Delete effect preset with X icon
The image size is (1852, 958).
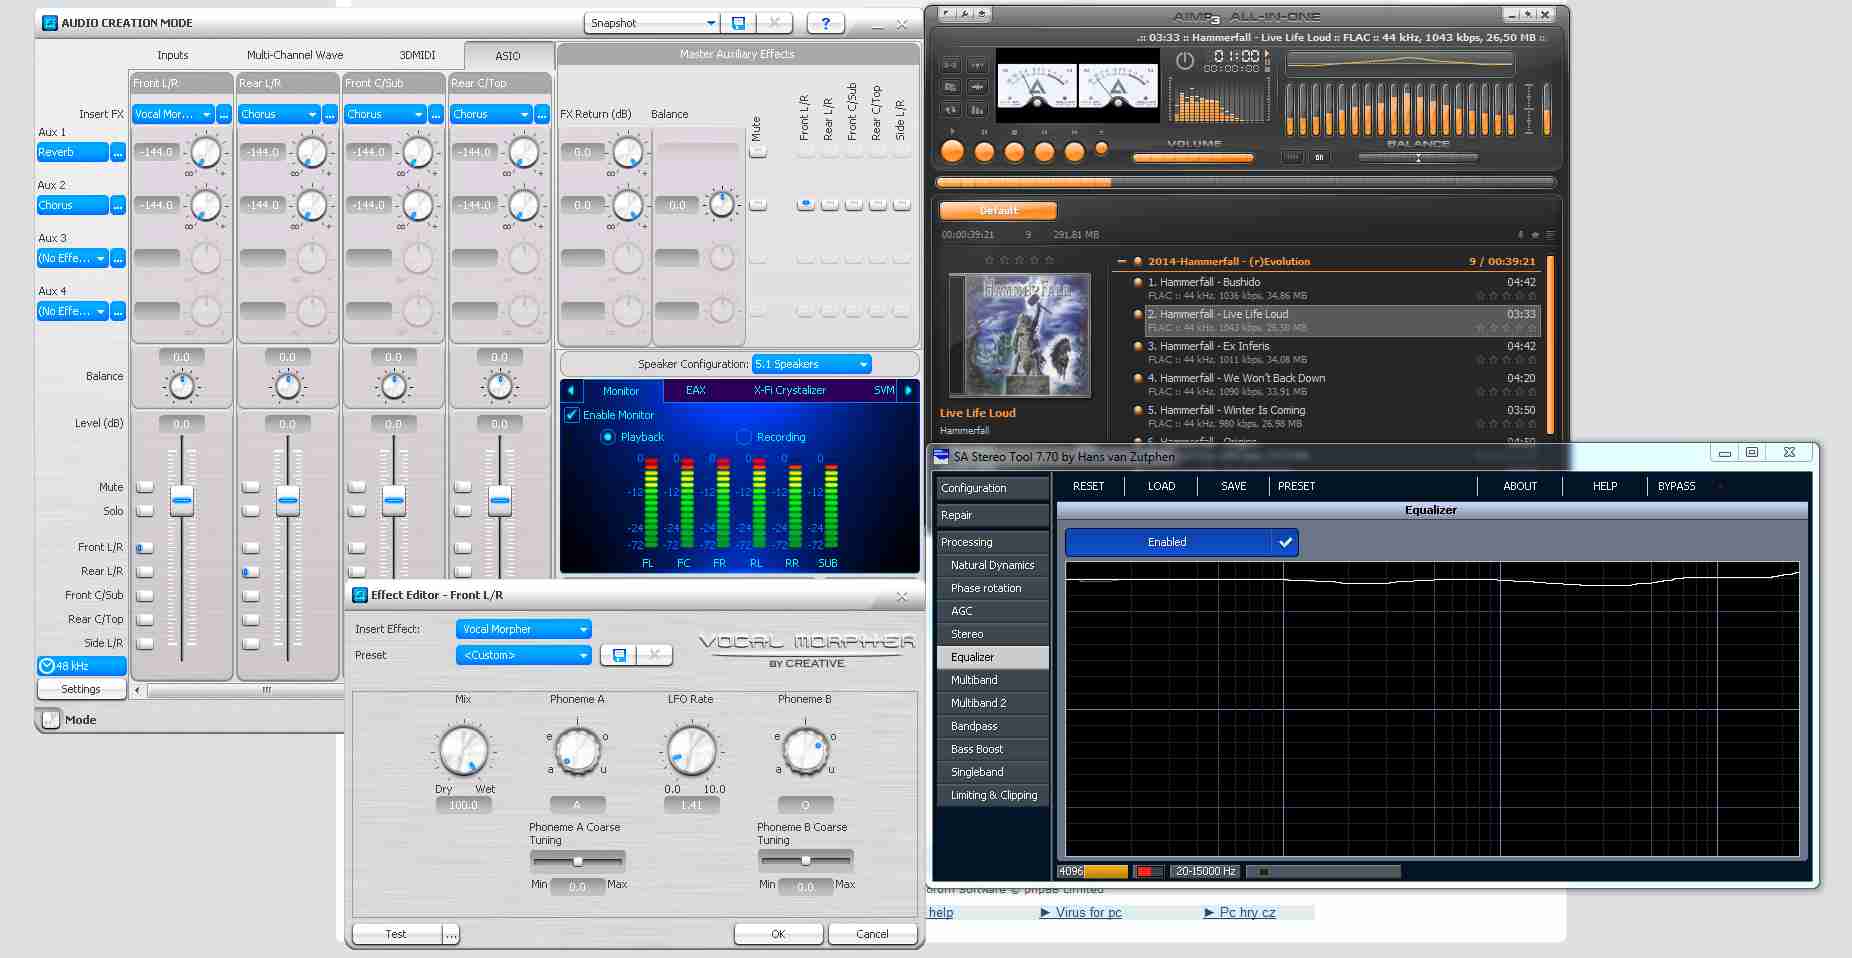(x=655, y=655)
